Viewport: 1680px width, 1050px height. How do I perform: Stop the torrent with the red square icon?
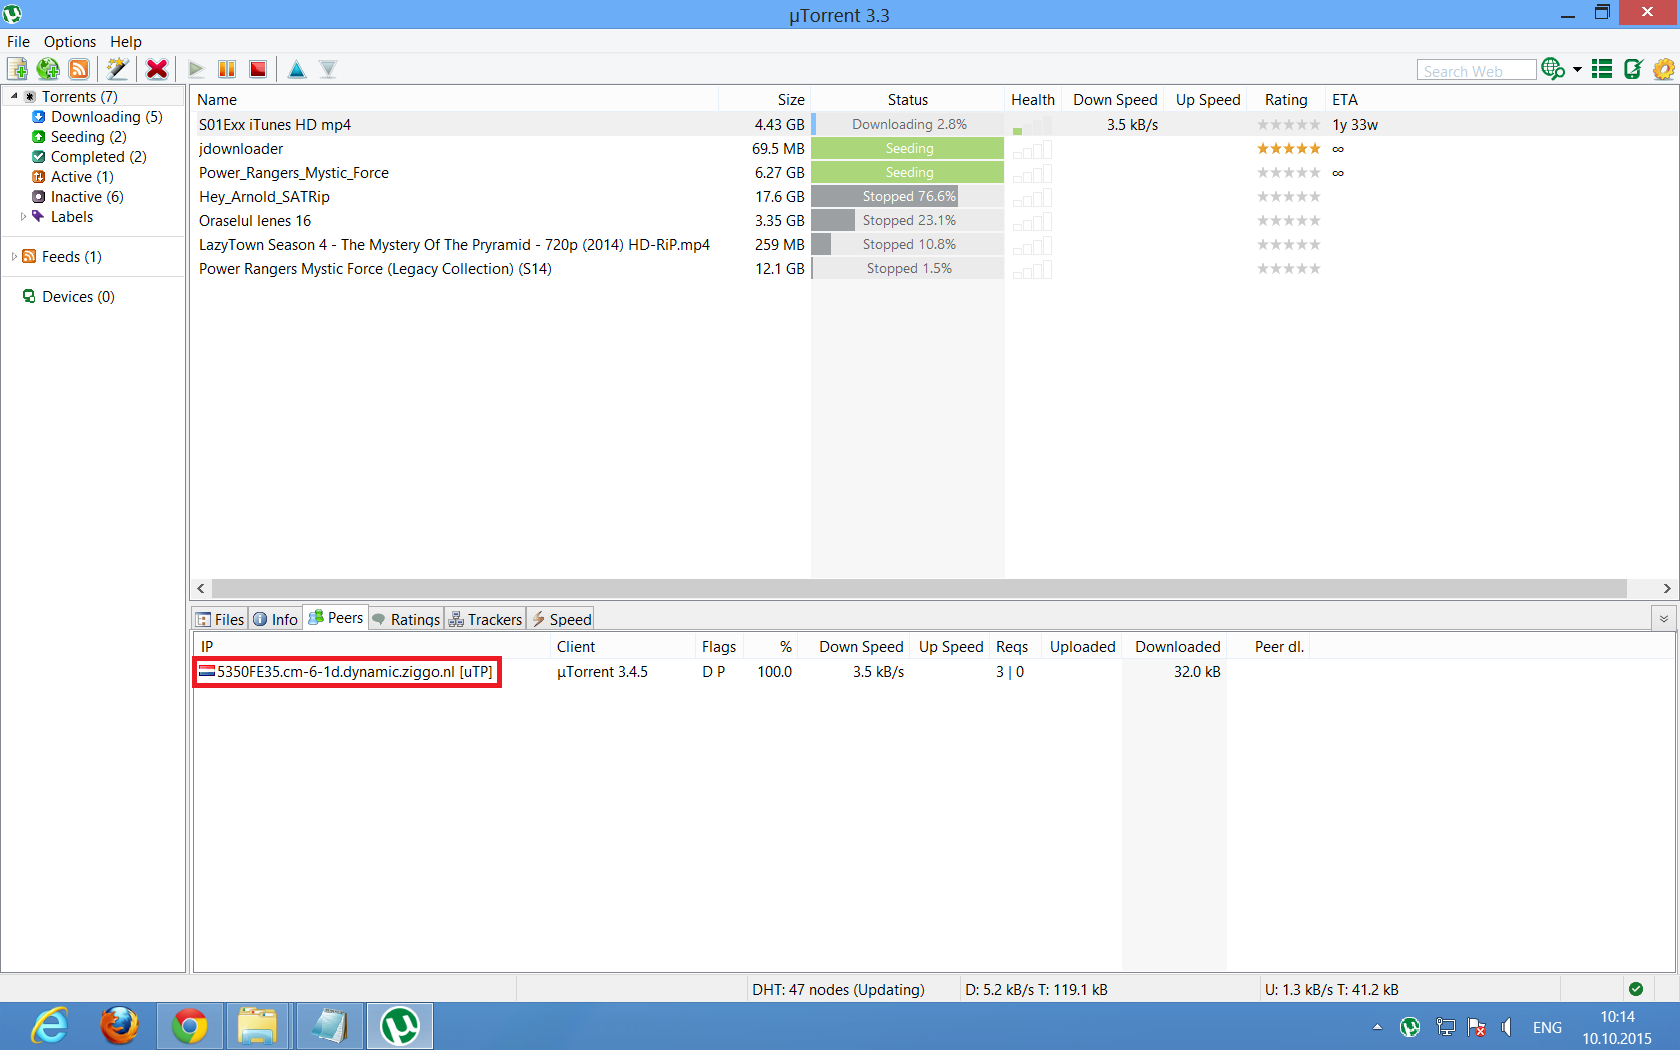point(258,69)
